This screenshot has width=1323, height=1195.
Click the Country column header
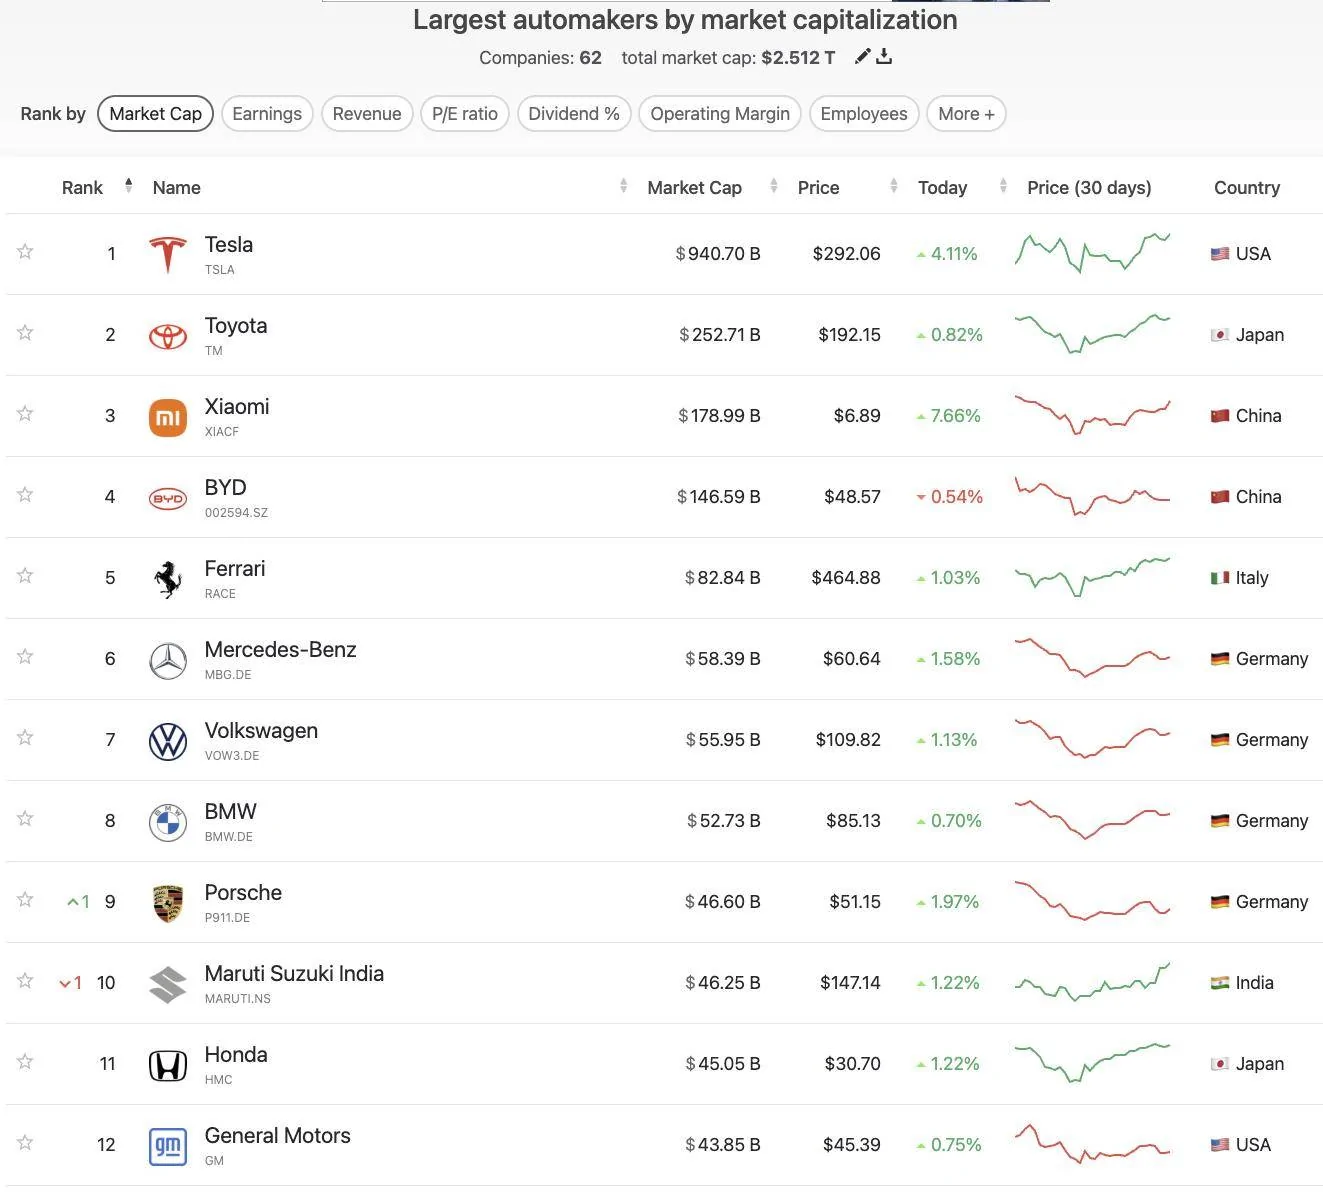1247,188
